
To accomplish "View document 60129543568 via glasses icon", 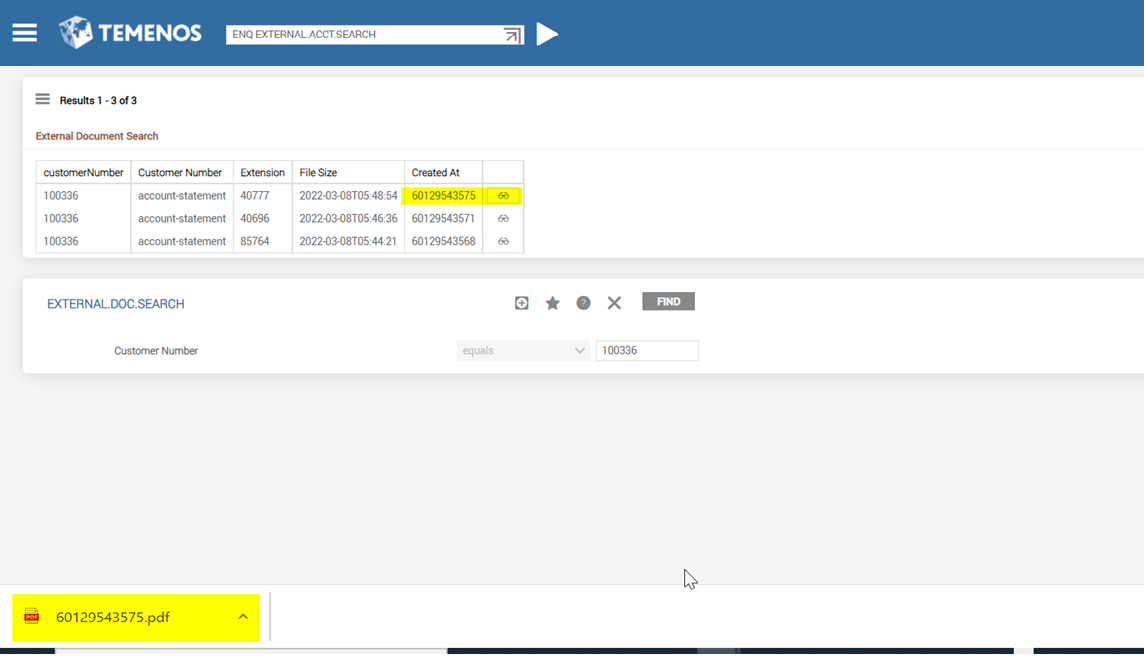I will (503, 242).
